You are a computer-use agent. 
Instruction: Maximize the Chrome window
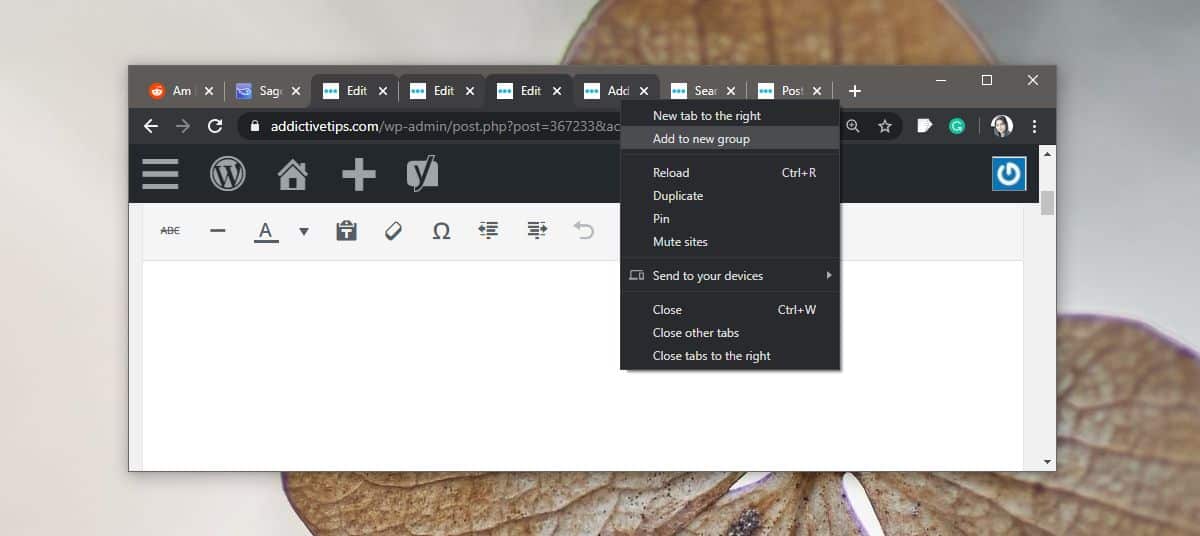click(987, 80)
